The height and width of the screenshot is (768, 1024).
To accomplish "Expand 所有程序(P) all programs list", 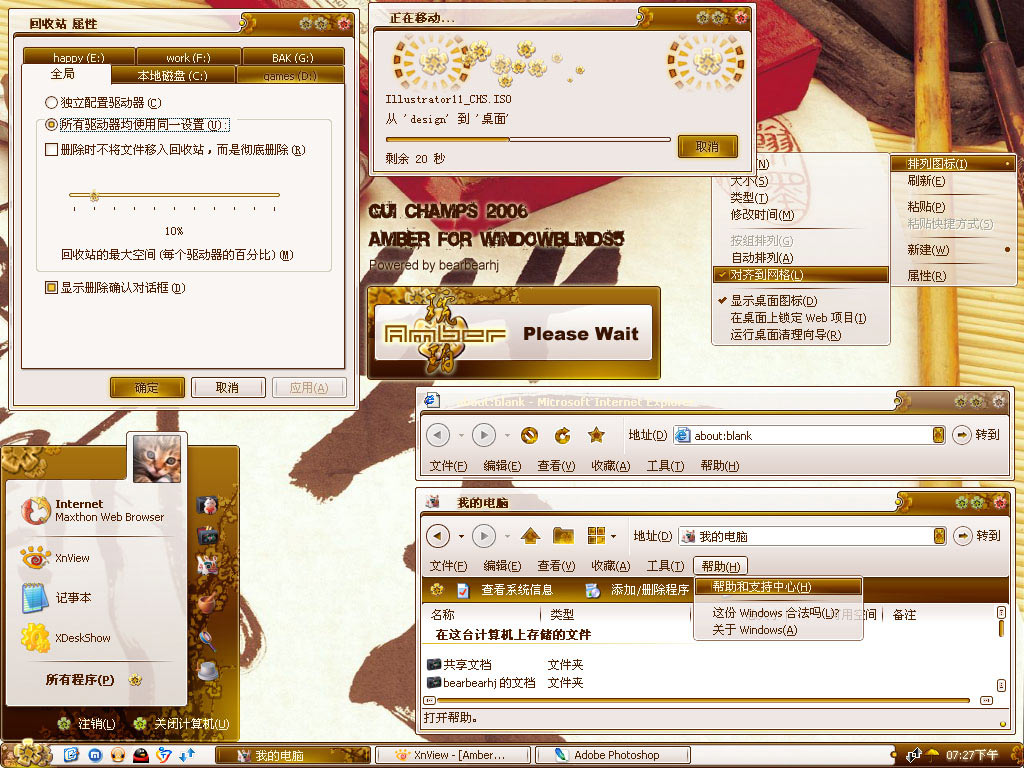I will (x=93, y=680).
